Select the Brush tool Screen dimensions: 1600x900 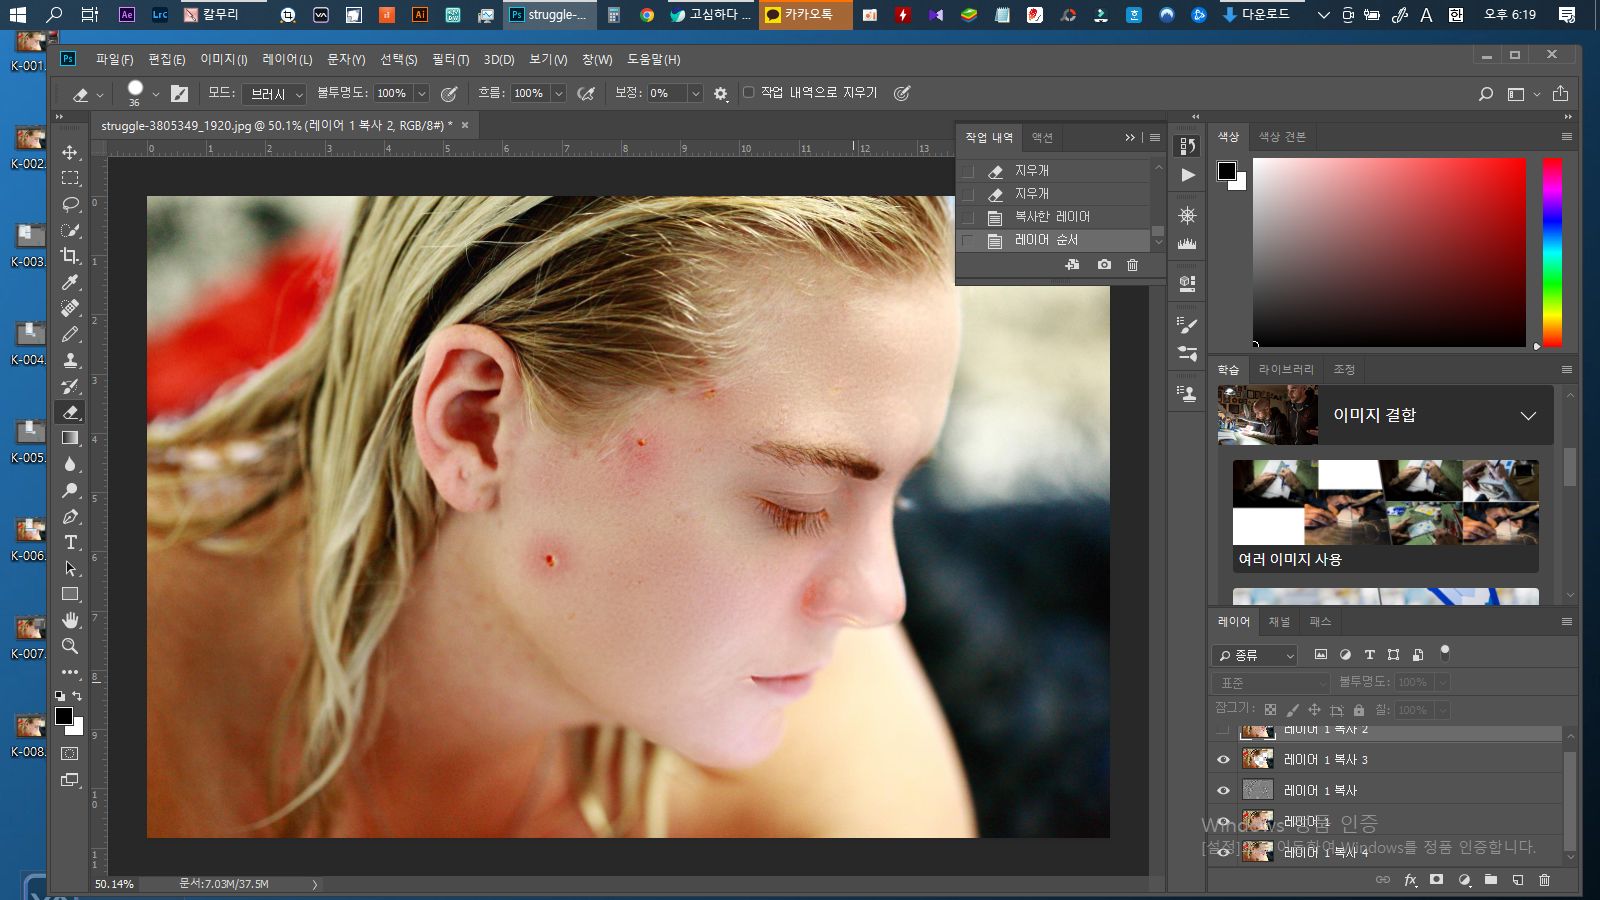(70, 334)
